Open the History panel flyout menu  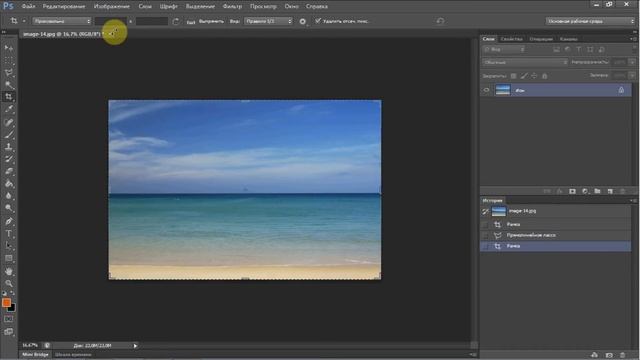[633, 201]
